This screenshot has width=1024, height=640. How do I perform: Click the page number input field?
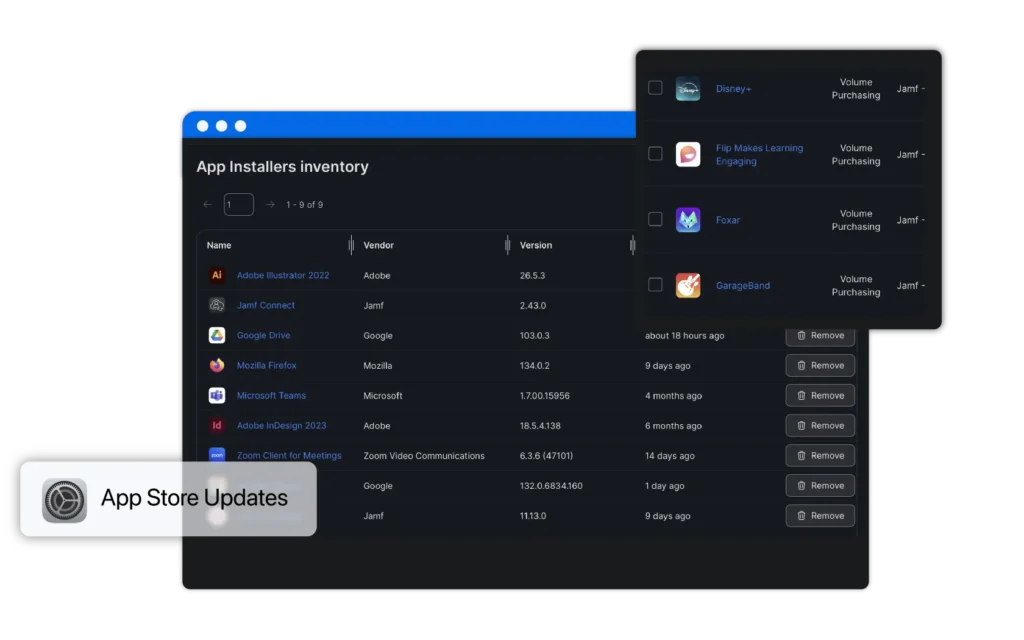(238, 204)
